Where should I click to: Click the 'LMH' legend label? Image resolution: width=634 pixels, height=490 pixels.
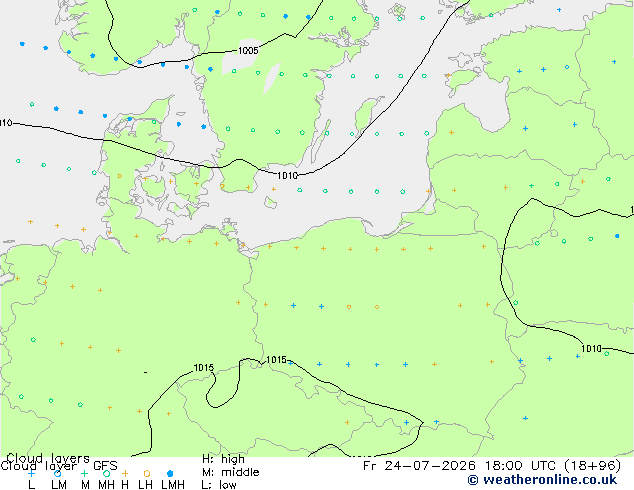[x=173, y=485]
